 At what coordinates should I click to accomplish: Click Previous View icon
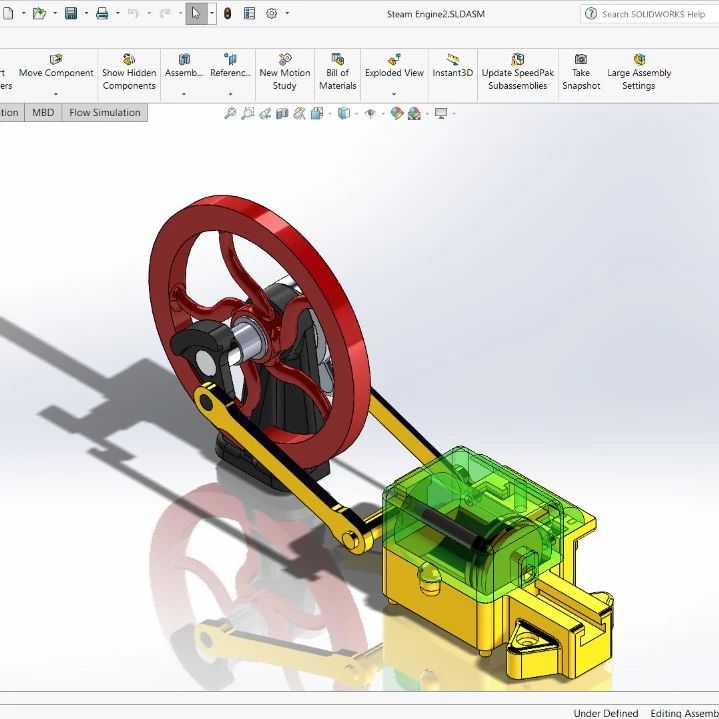[265, 113]
